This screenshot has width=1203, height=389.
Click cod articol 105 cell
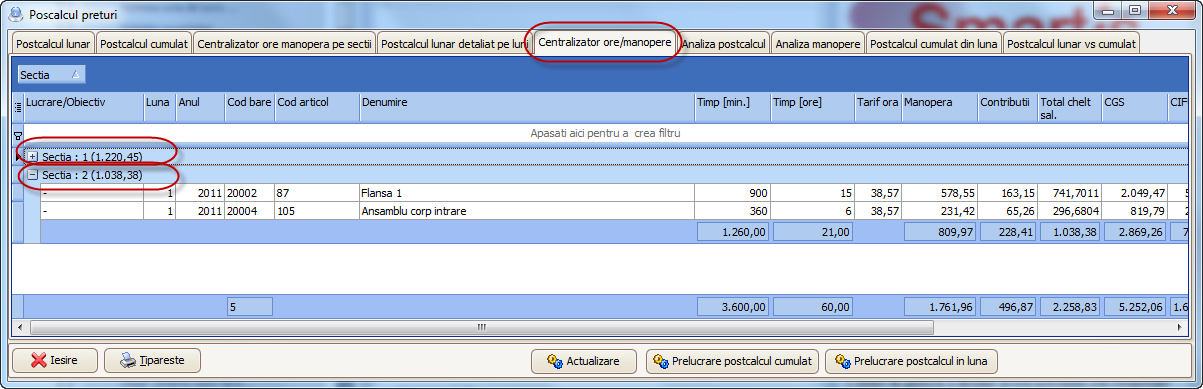click(317, 211)
